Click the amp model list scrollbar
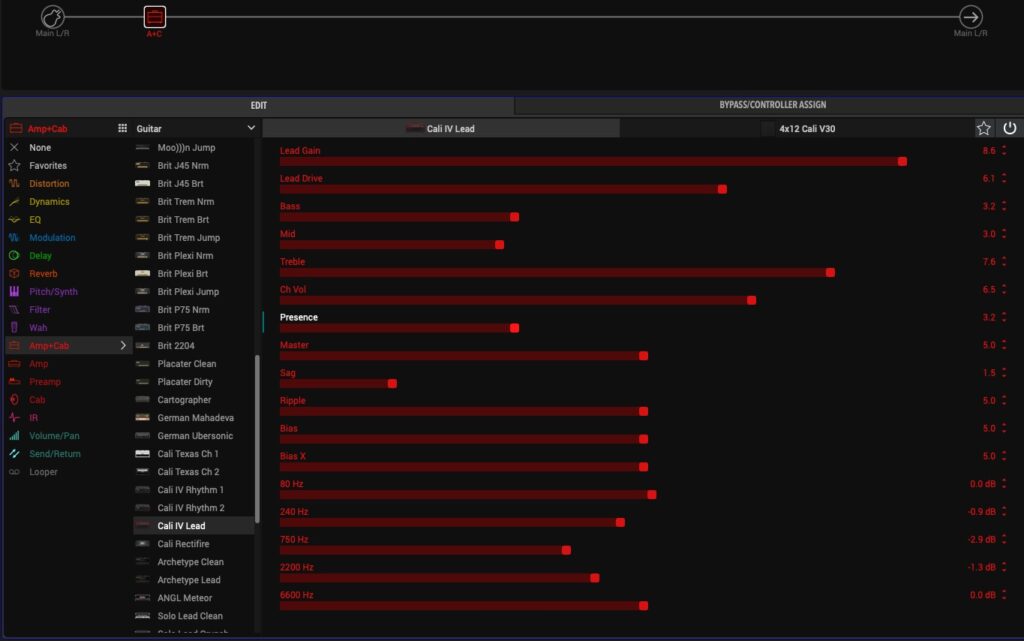Viewport: 1024px width, 641px height. click(x=258, y=438)
